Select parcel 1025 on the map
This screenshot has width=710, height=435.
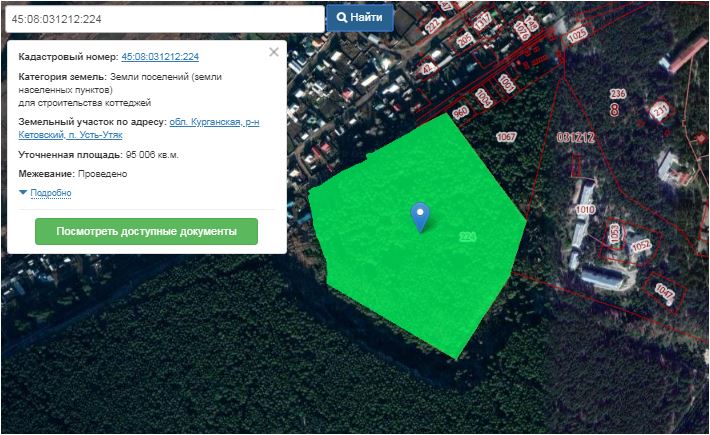point(577,35)
